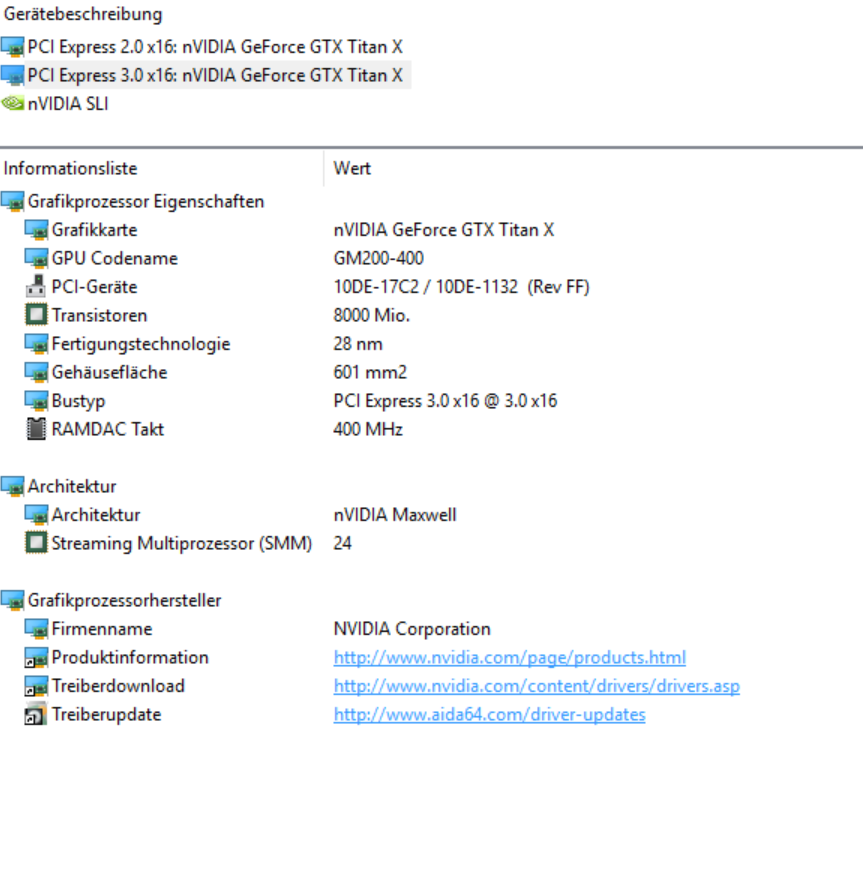The height and width of the screenshot is (871, 863).
Task: Select the Streaming Multiprozessor (SMM) label
Action: pyautogui.click(x=182, y=543)
